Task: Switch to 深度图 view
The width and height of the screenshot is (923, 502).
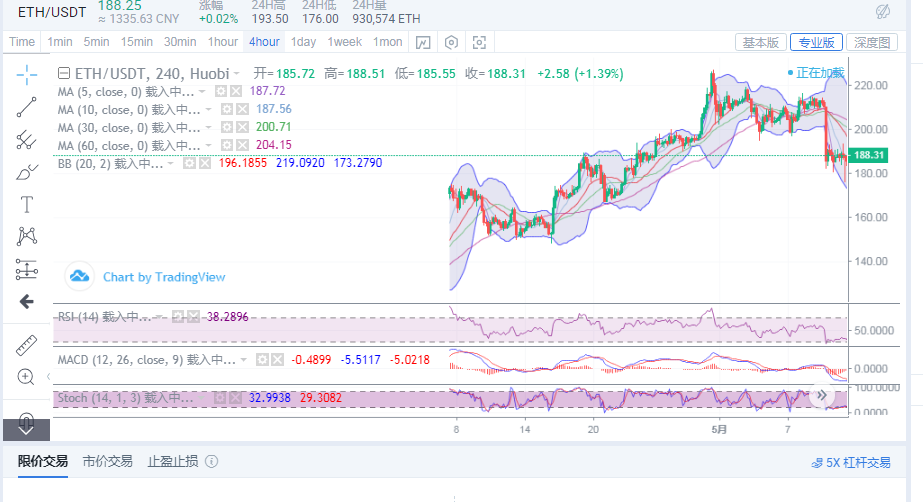Action: 871,42
